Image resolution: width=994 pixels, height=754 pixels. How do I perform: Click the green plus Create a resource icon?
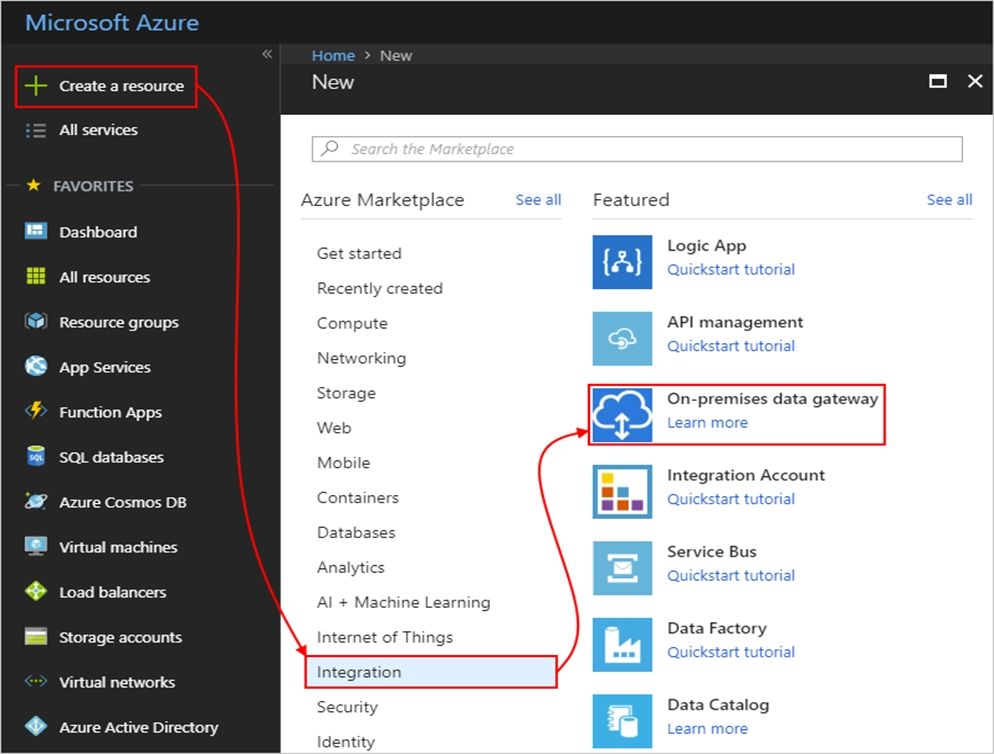pyautogui.click(x=36, y=86)
